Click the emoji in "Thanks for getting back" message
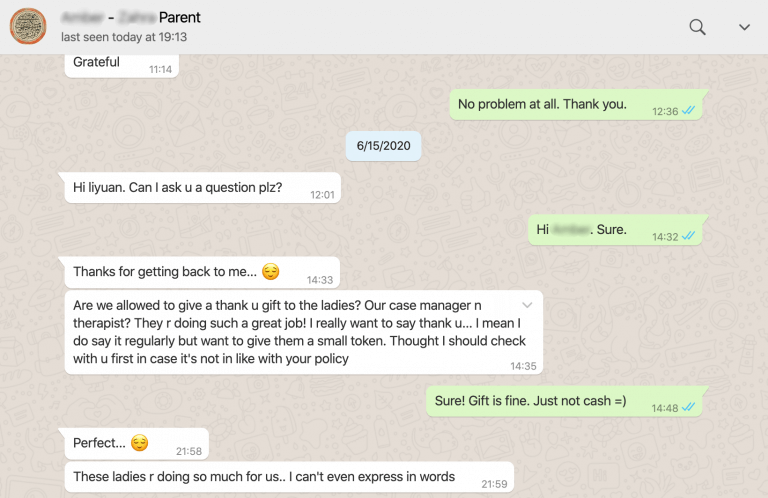Screen dimensions: 768x498 pos(270,271)
